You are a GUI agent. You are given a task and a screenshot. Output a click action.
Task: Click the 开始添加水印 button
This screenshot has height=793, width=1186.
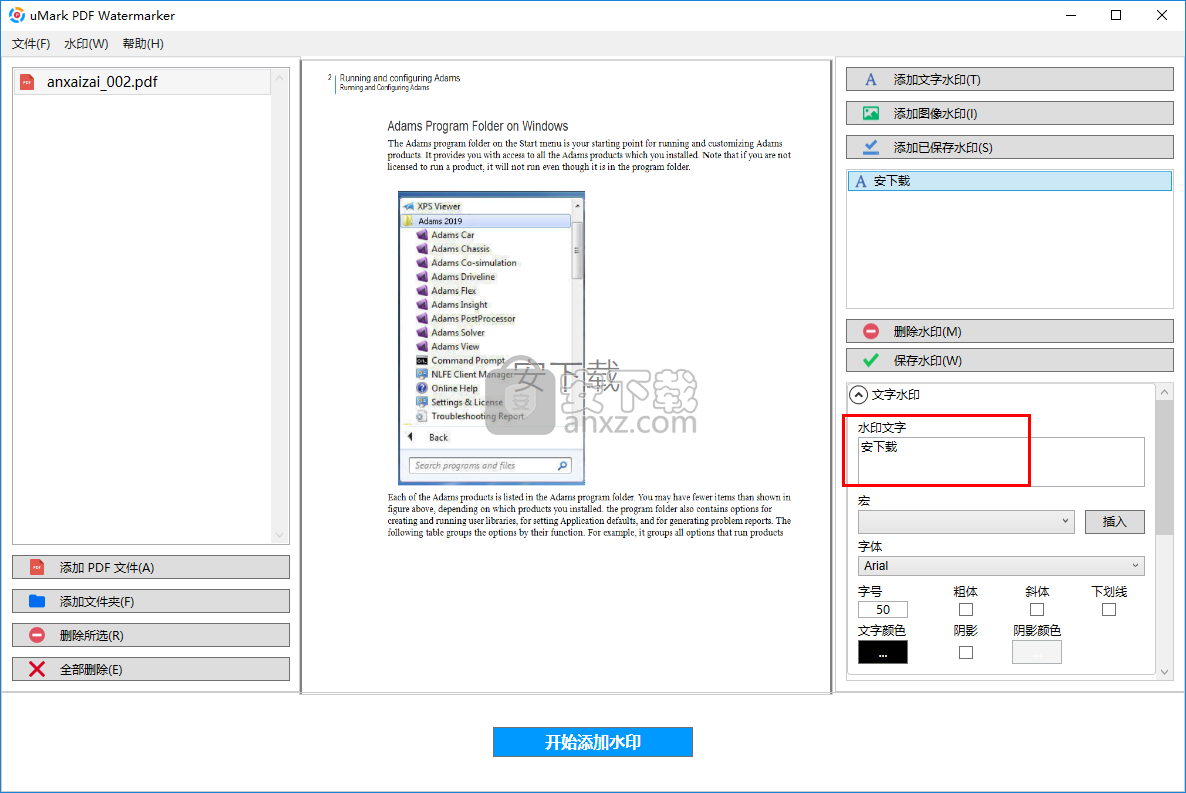click(592, 742)
